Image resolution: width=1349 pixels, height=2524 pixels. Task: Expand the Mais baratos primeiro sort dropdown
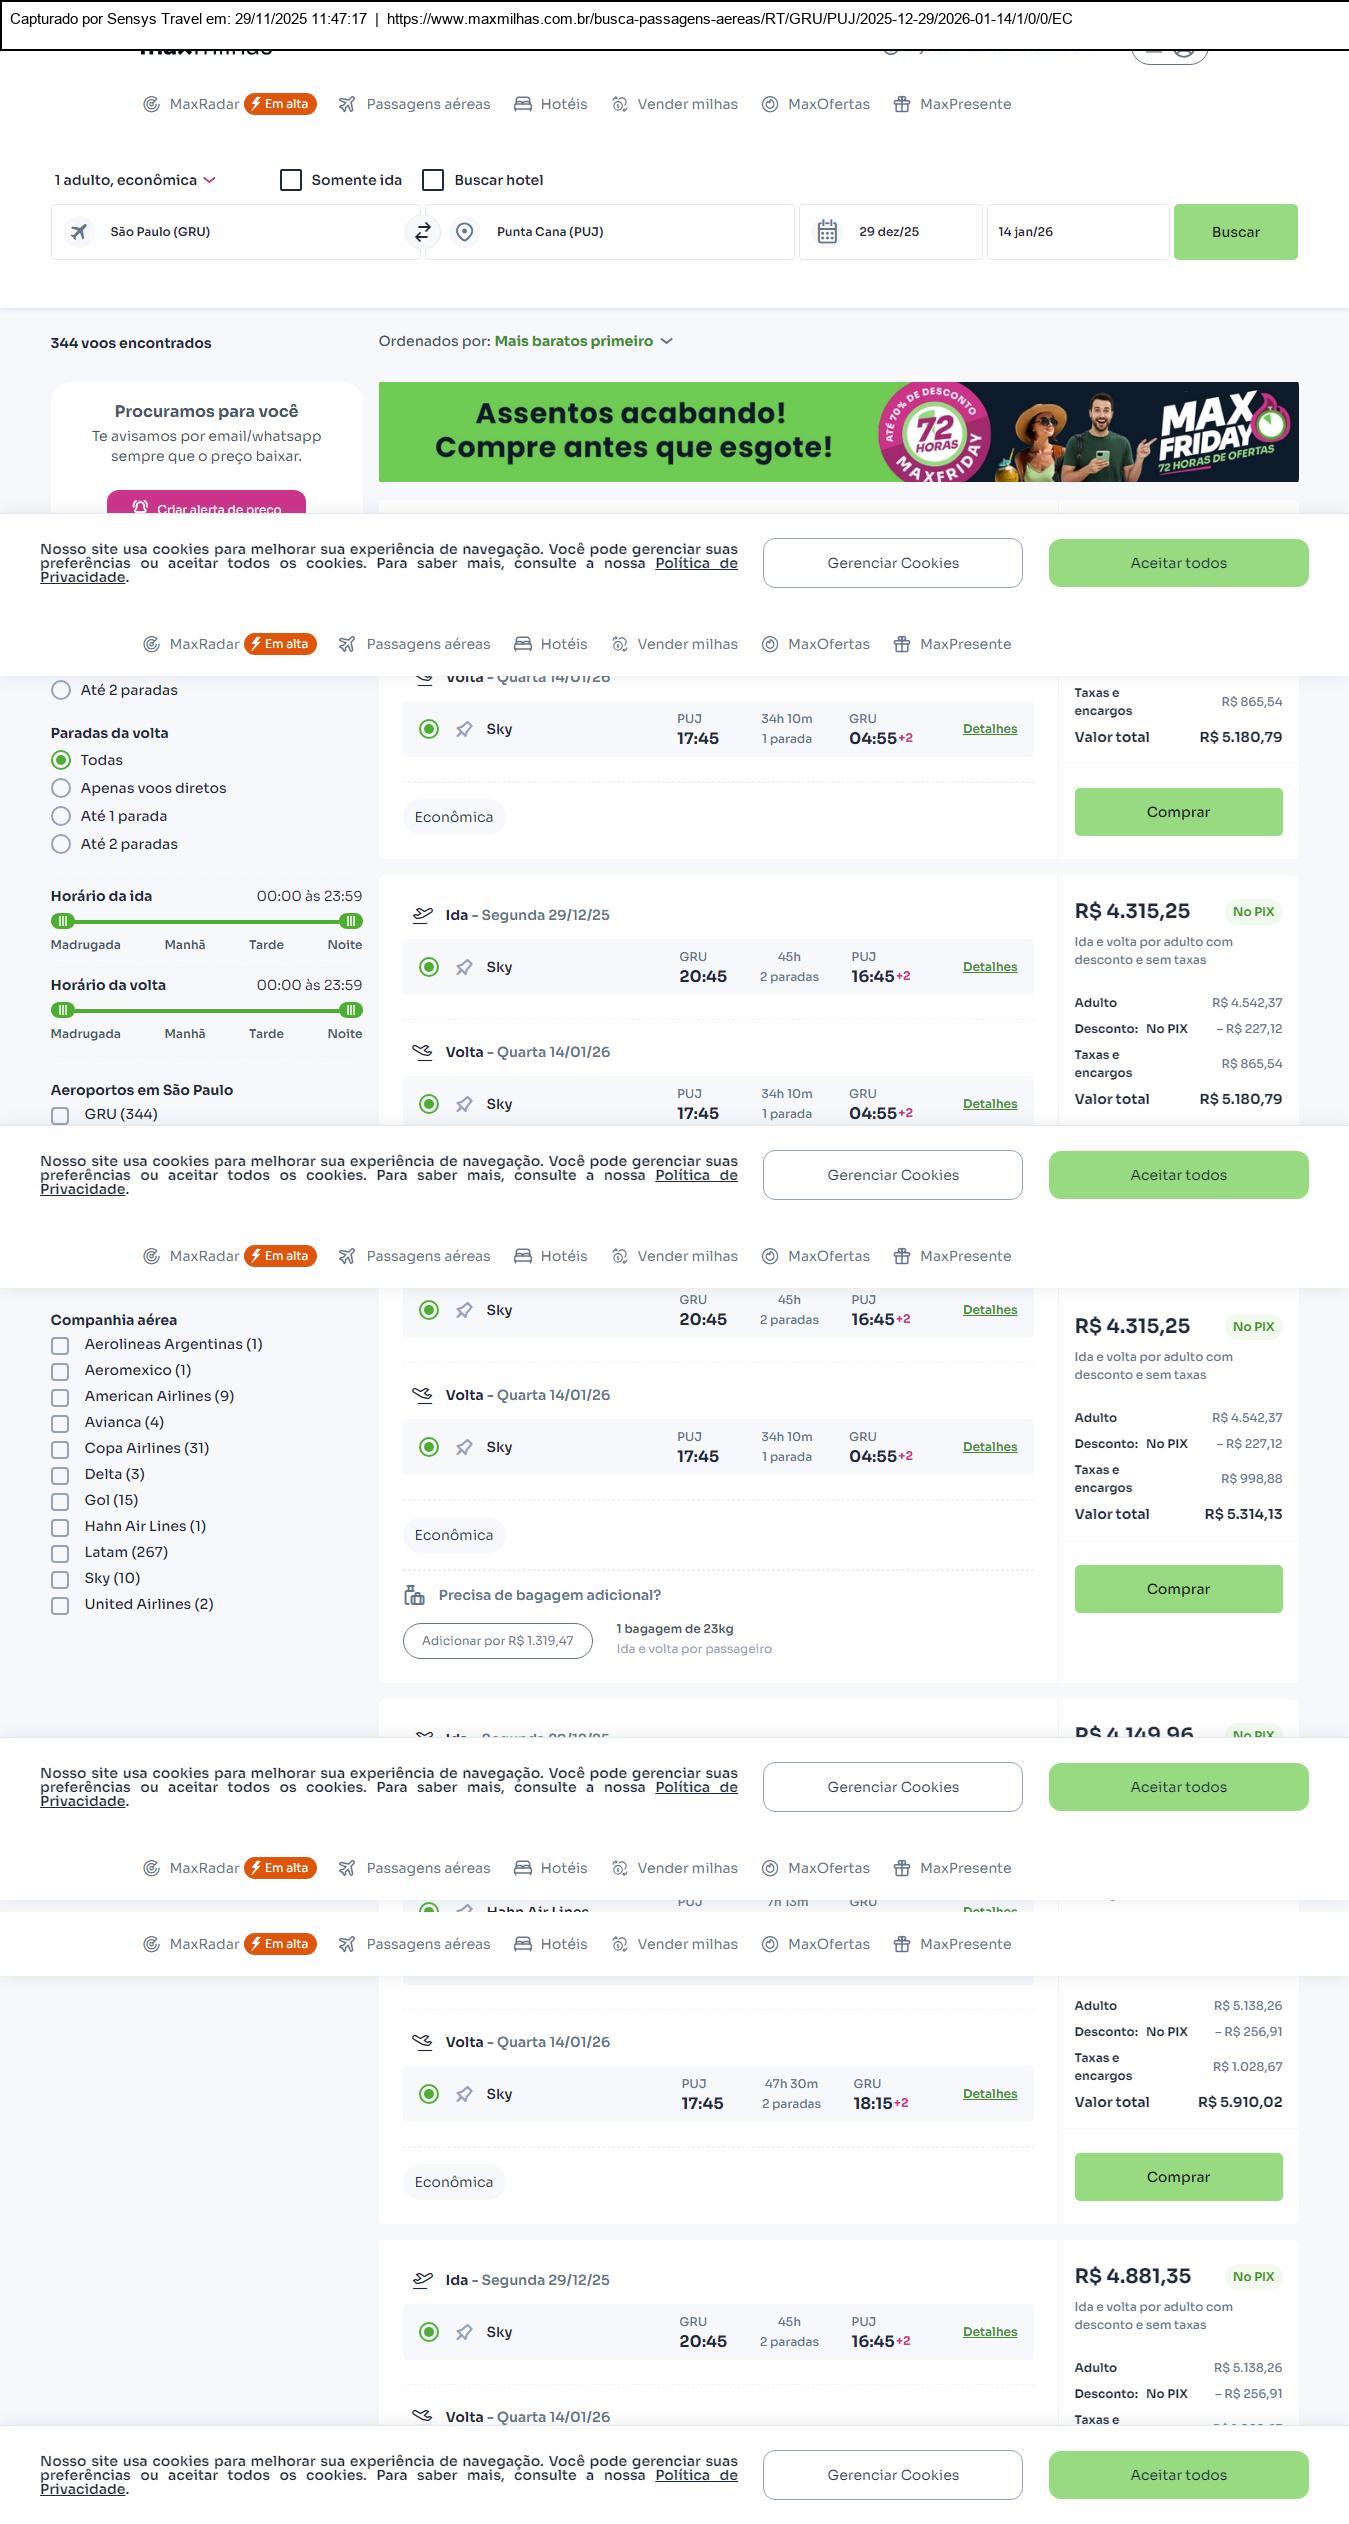click(x=583, y=341)
